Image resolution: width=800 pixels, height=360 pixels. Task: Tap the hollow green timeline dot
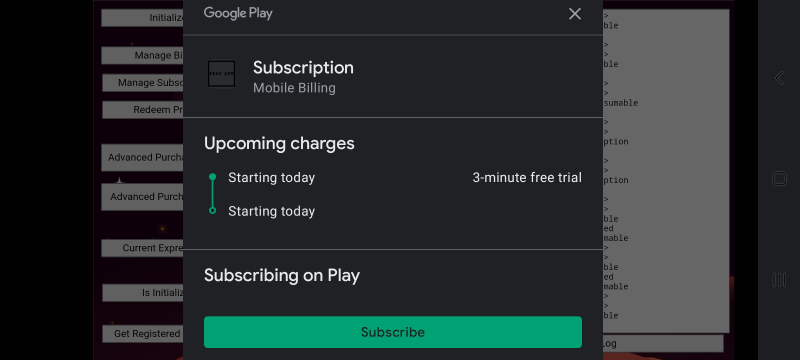(213, 210)
